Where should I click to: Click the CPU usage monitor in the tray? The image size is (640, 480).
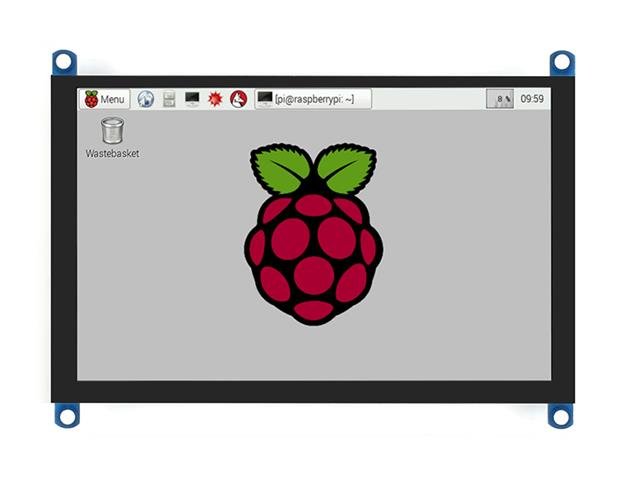pyautogui.click(x=500, y=99)
